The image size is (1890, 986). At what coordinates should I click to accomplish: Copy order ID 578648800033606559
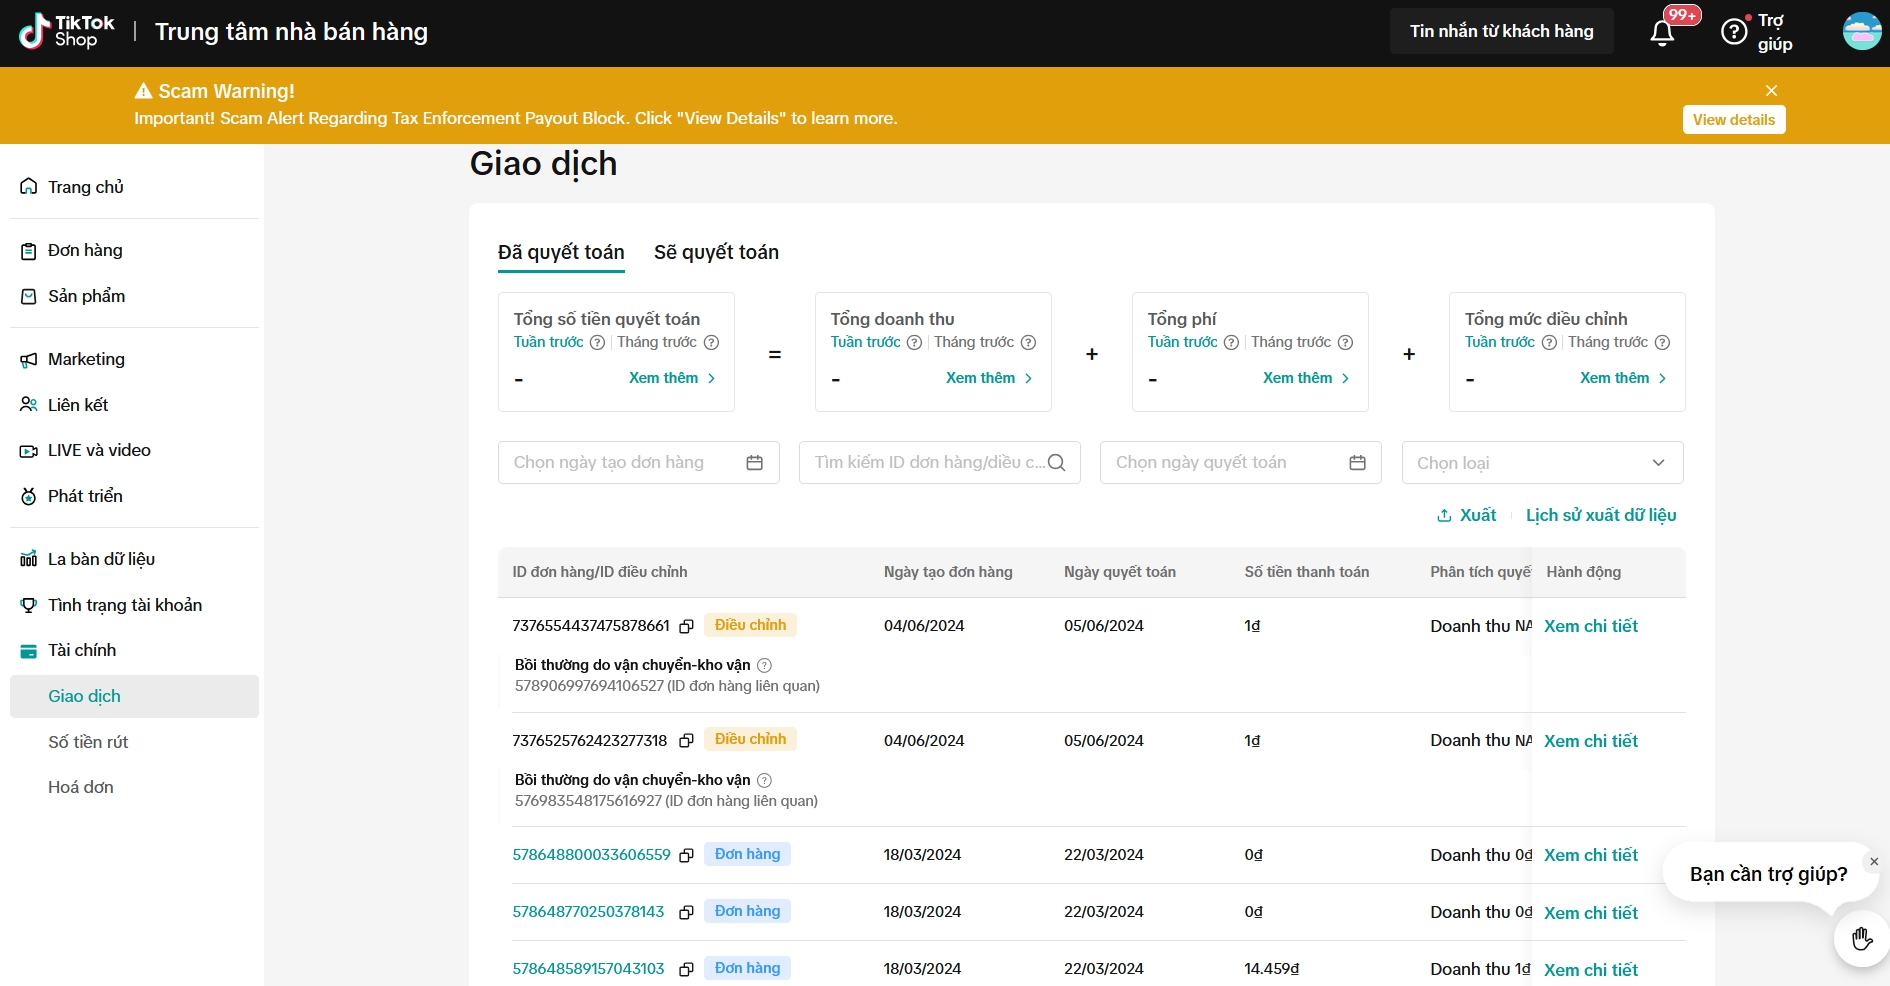pyautogui.click(x=686, y=856)
